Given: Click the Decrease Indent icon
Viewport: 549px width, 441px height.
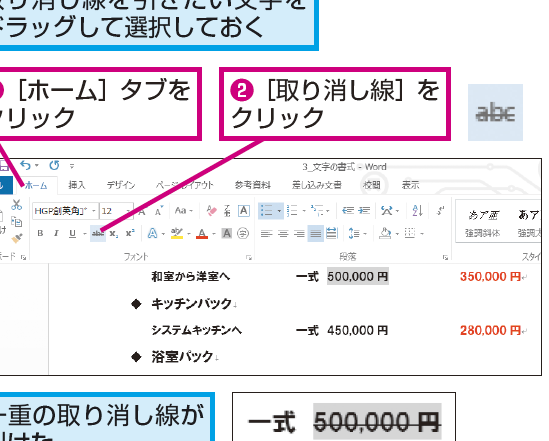Looking at the screenshot, I should tap(348, 211).
